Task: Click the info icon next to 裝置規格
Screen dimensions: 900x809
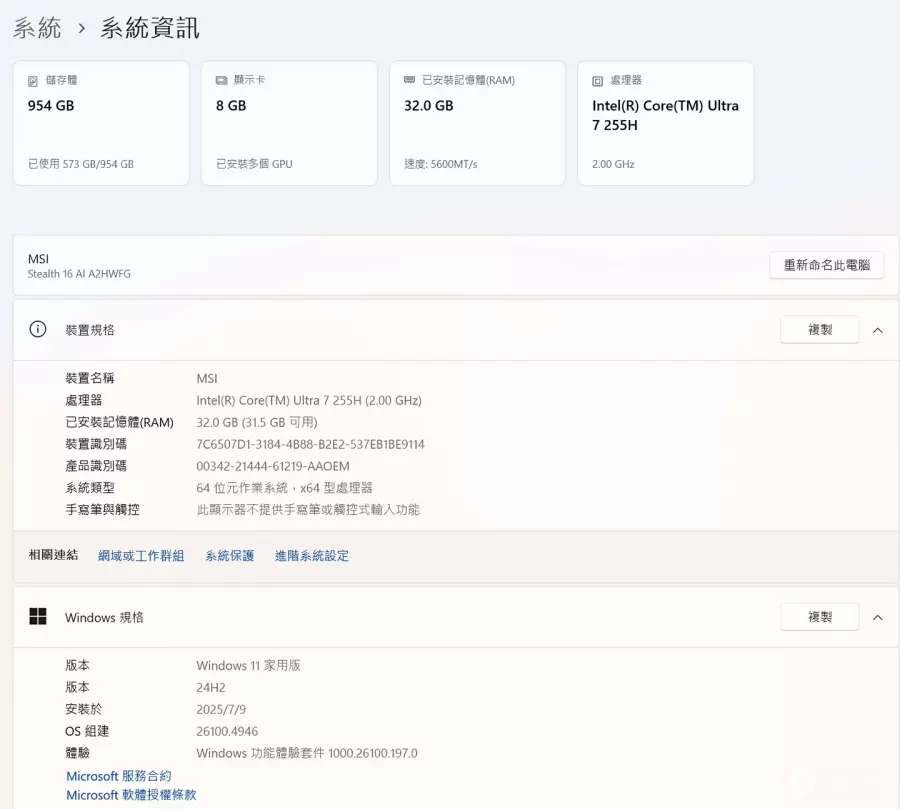Action: pyautogui.click(x=38, y=329)
